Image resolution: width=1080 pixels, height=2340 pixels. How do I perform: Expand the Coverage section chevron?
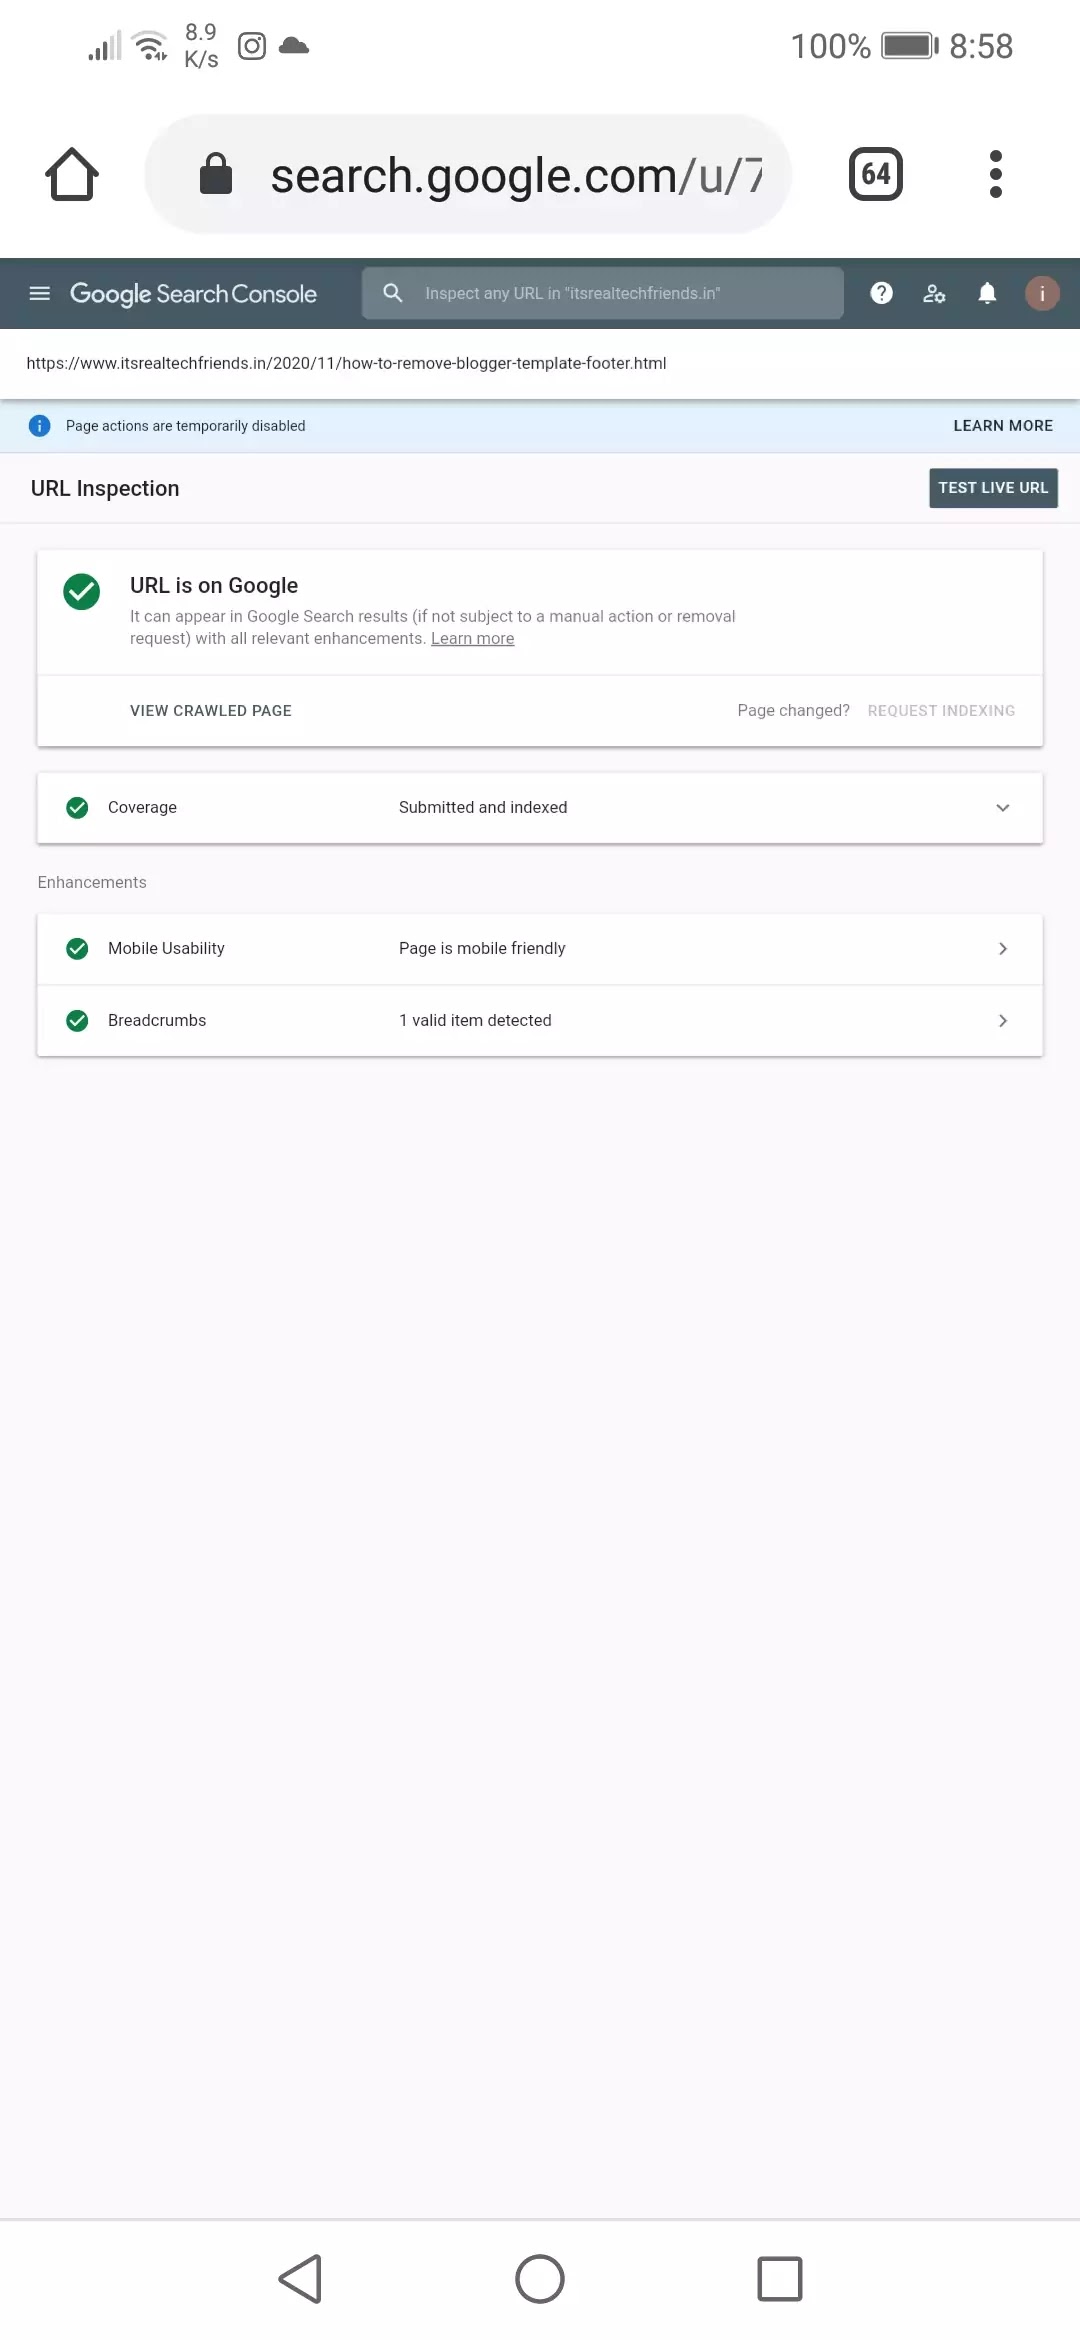pos(1002,808)
